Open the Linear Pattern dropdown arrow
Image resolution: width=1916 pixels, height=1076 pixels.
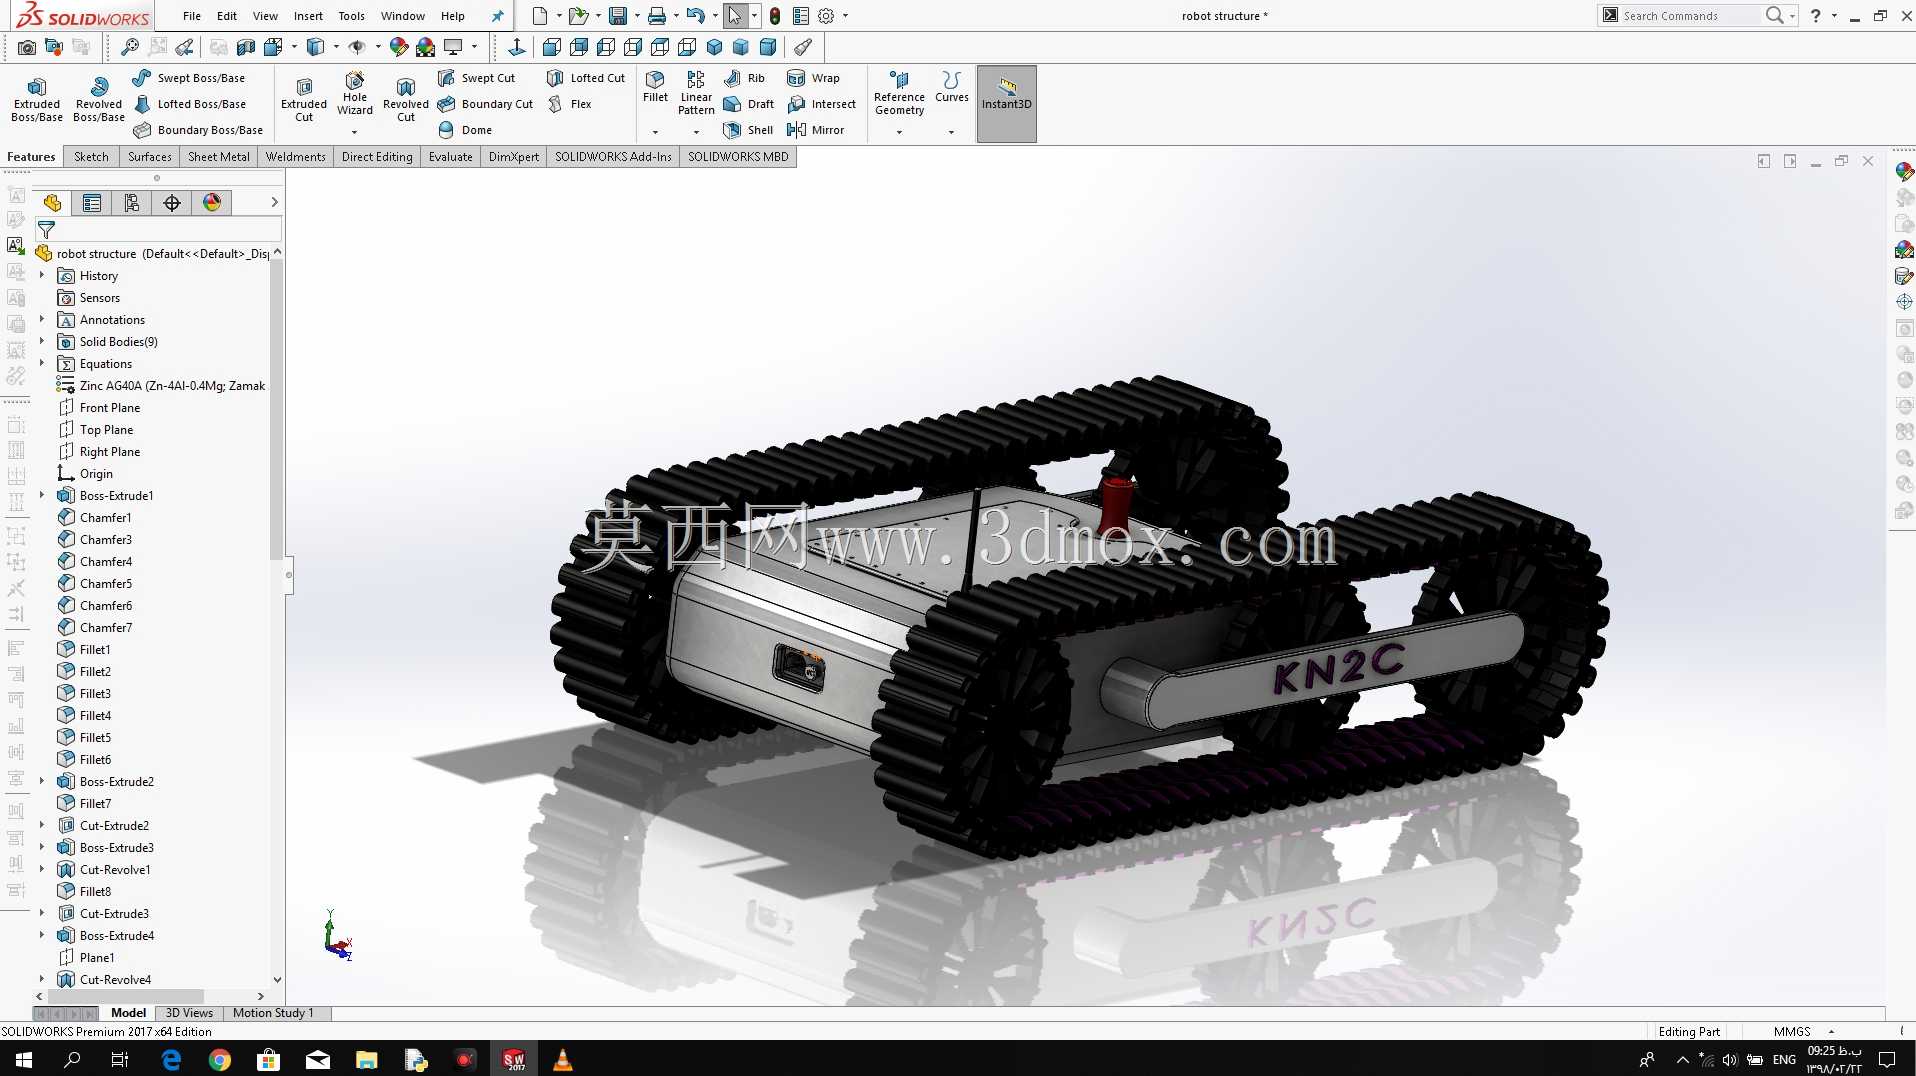[x=696, y=132]
